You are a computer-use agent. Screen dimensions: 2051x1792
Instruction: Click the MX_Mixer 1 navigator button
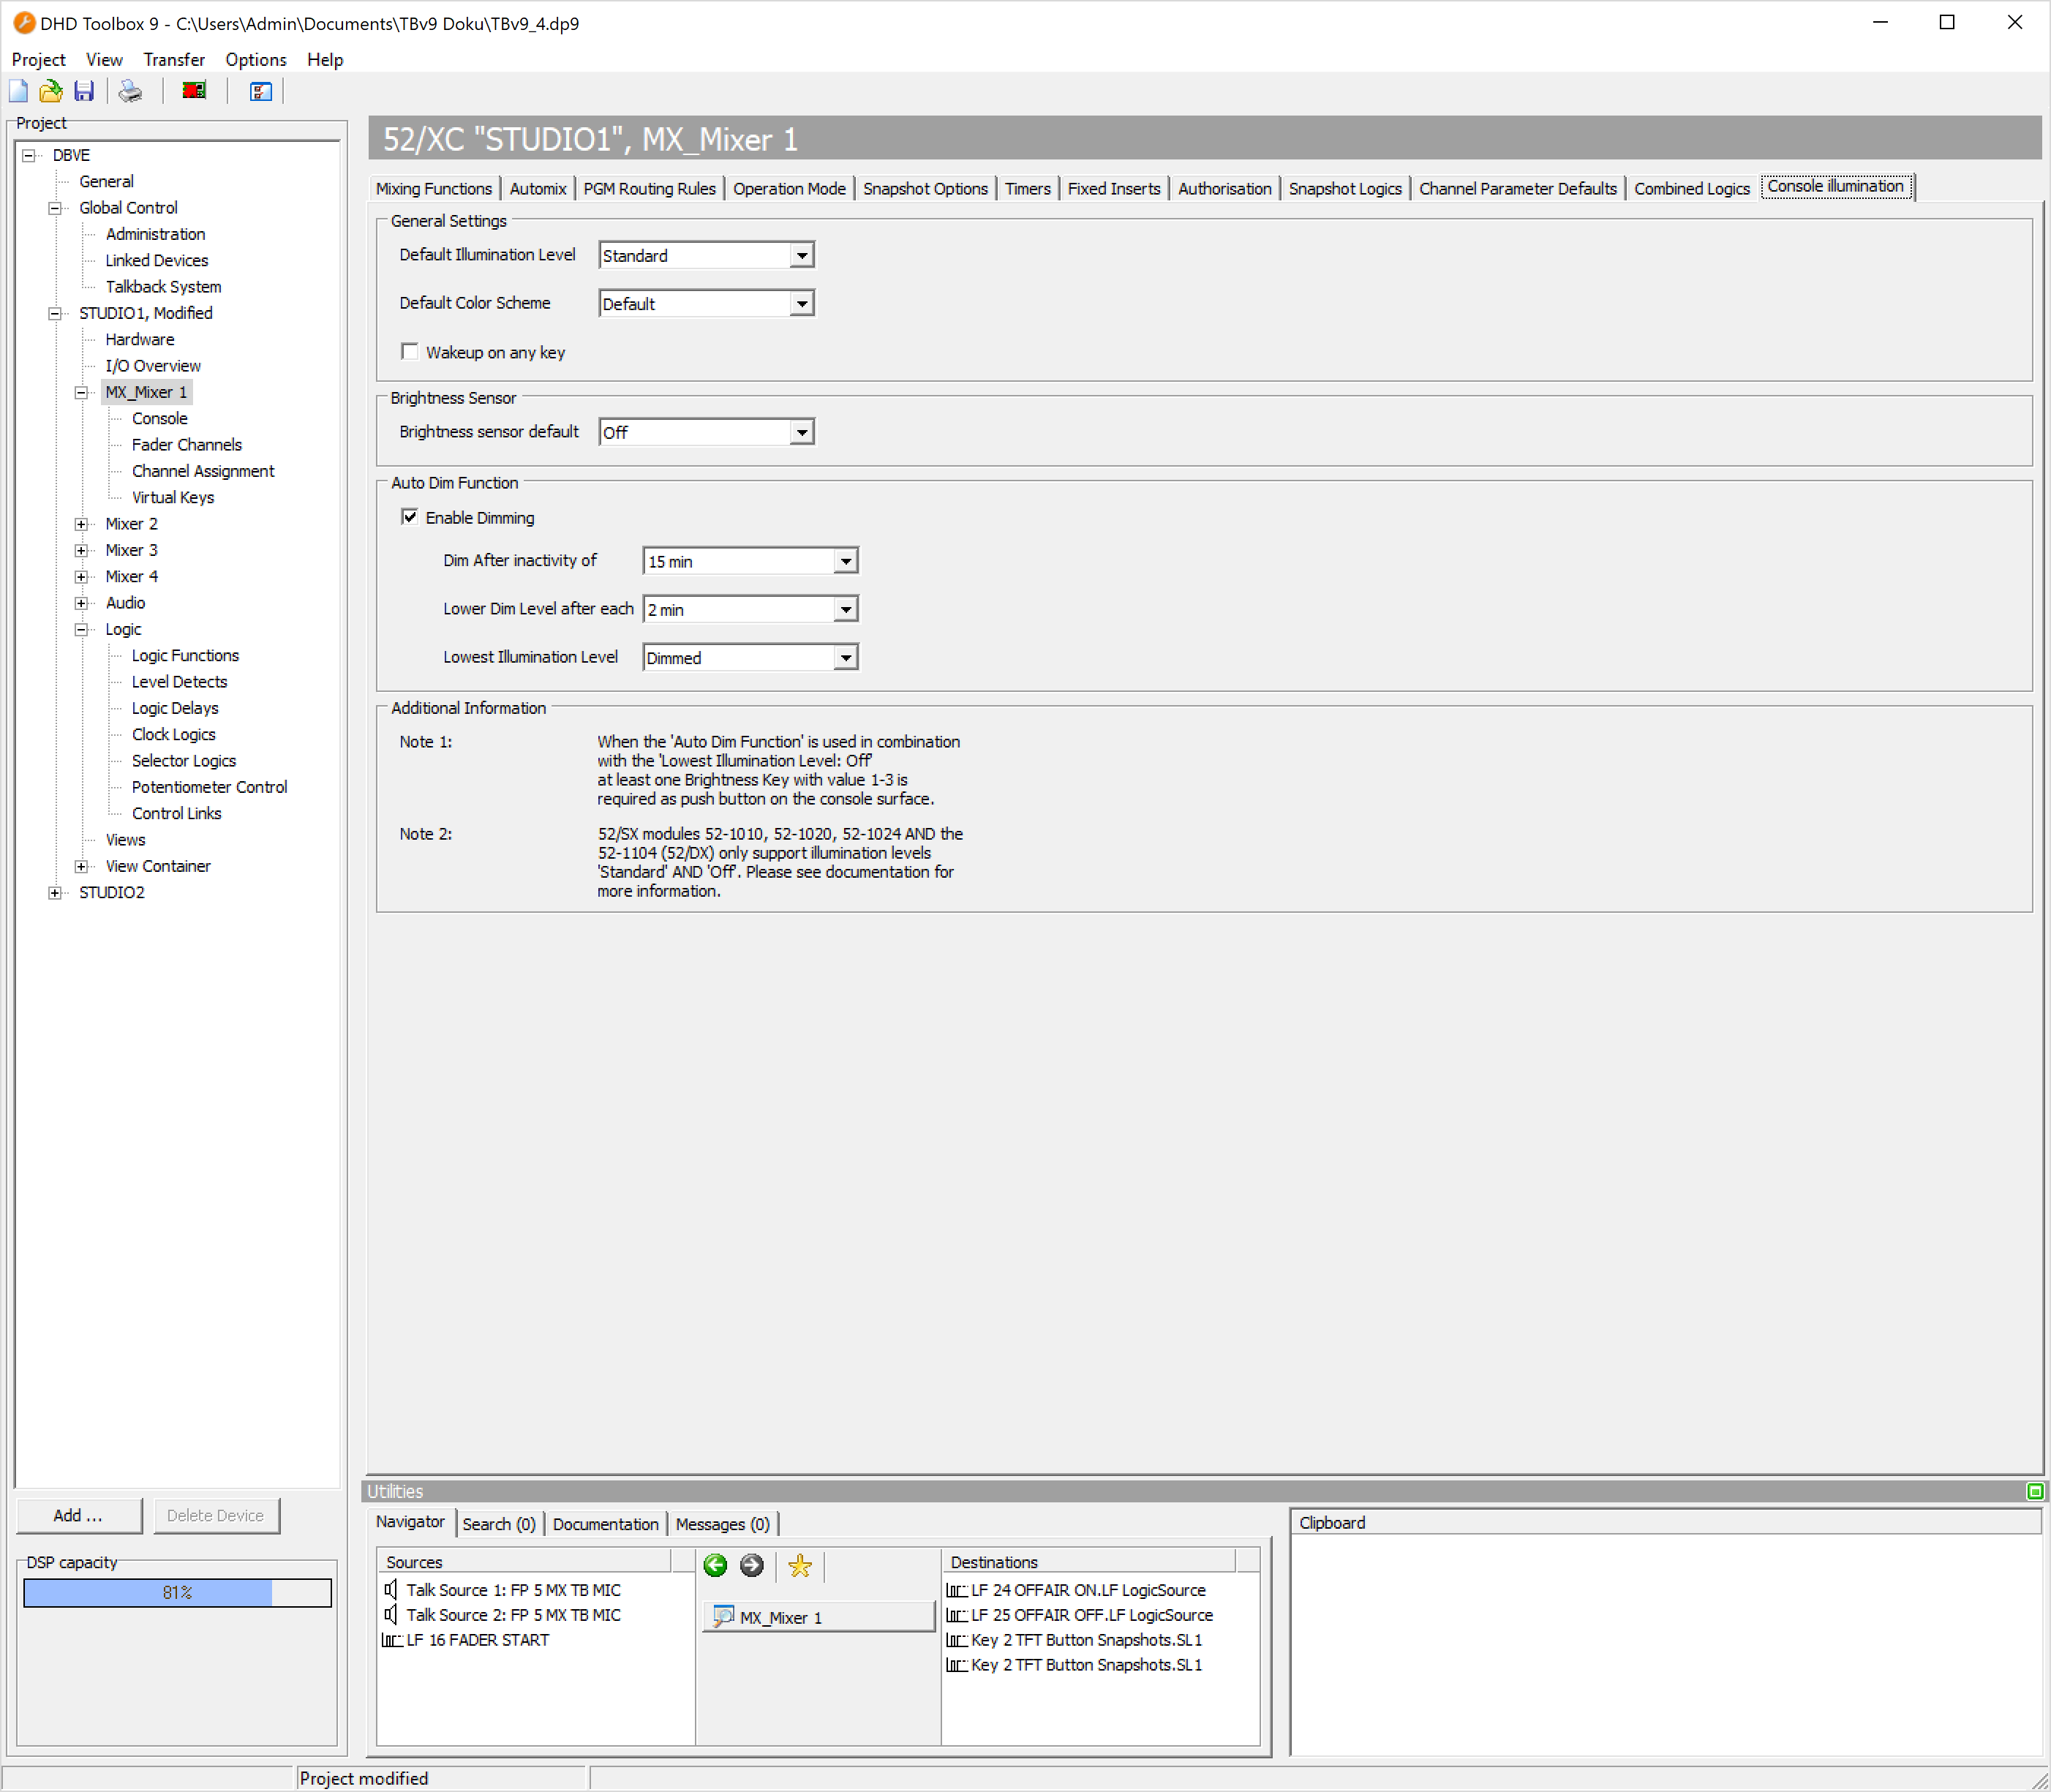tap(818, 1617)
